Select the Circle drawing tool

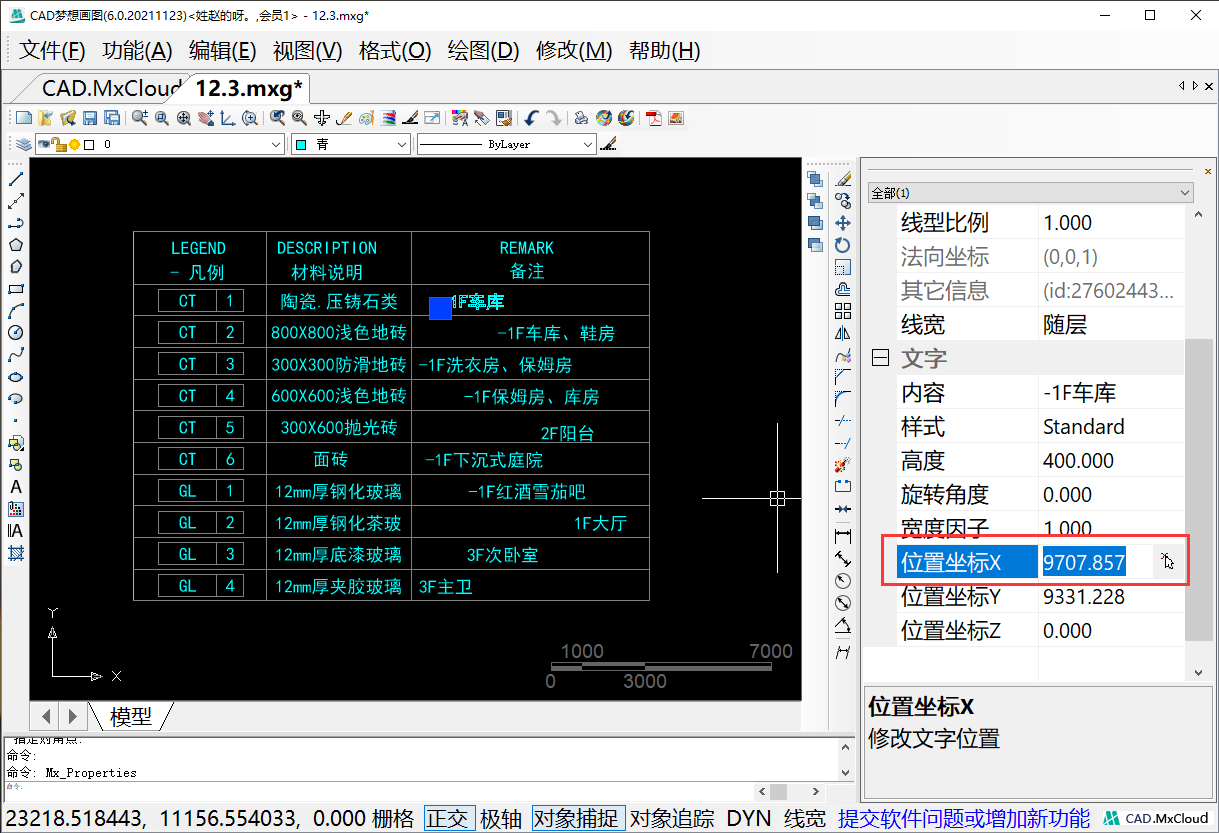pyautogui.click(x=16, y=333)
